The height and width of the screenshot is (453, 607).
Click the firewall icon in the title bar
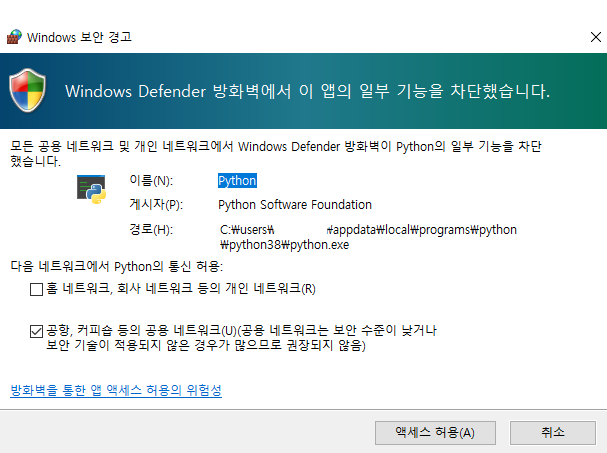(14, 37)
